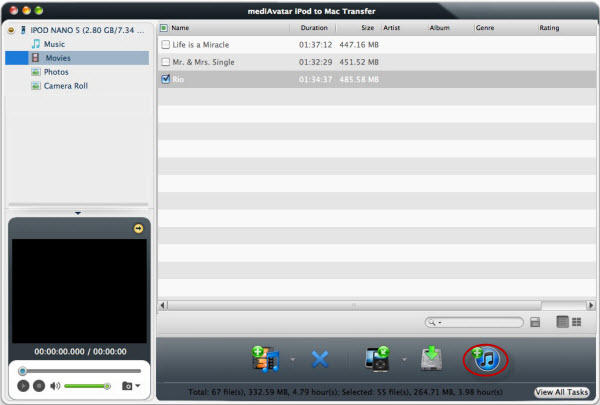Click the 01:34:37 duration in Rio row

(x=315, y=79)
